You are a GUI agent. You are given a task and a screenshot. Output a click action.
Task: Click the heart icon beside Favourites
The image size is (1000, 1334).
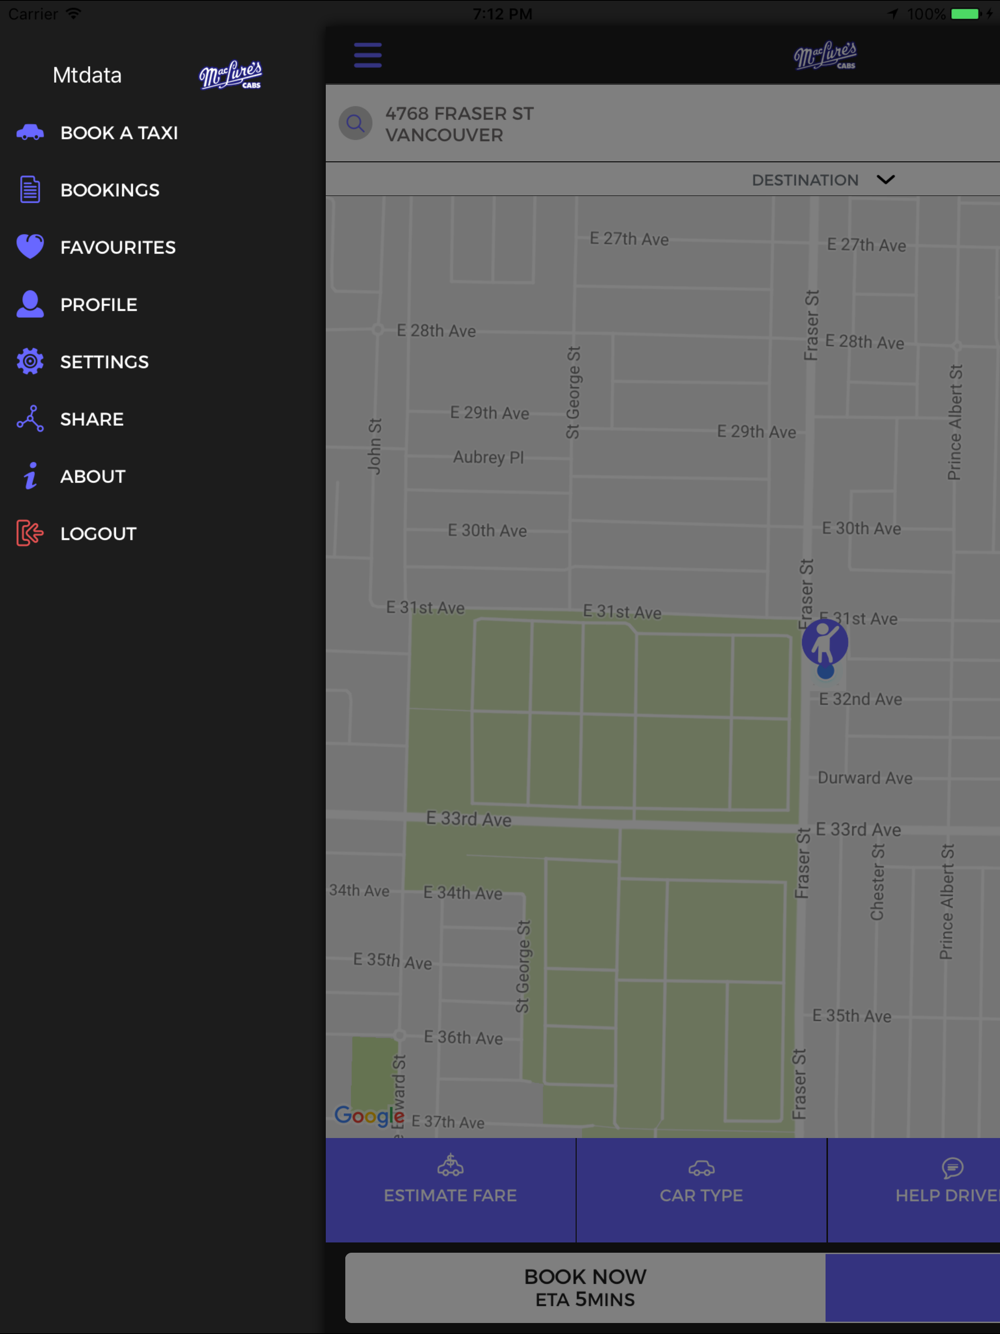[x=30, y=246]
